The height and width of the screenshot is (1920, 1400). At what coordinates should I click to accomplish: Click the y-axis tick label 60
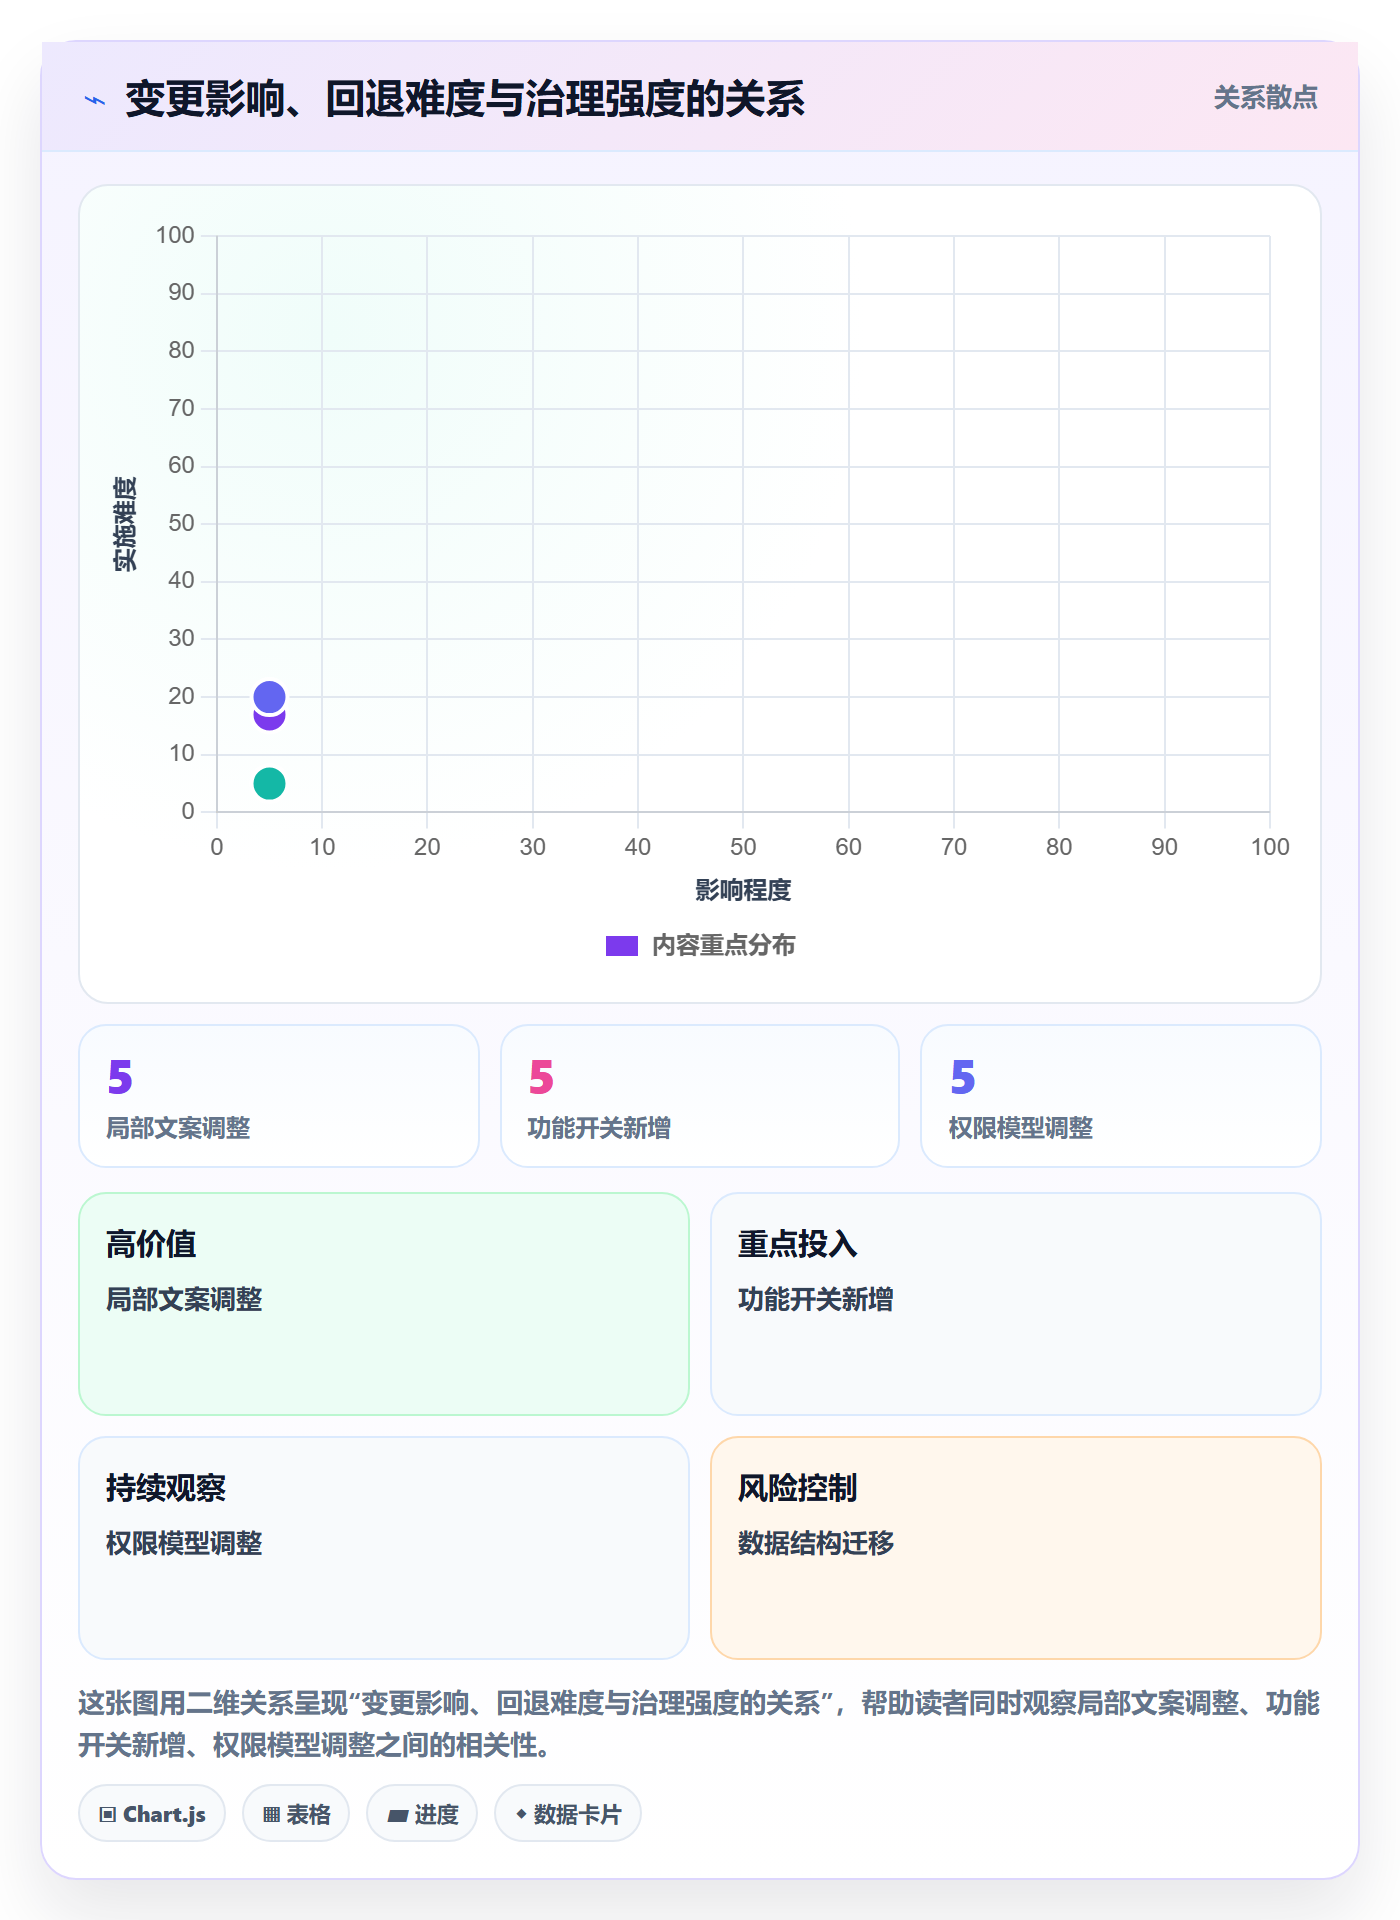click(181, 465)
